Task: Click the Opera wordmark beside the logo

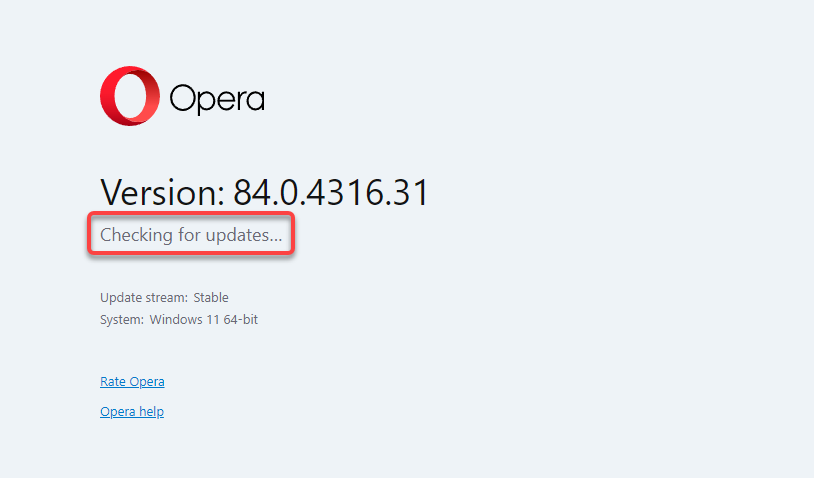Action: pos(216,99)
